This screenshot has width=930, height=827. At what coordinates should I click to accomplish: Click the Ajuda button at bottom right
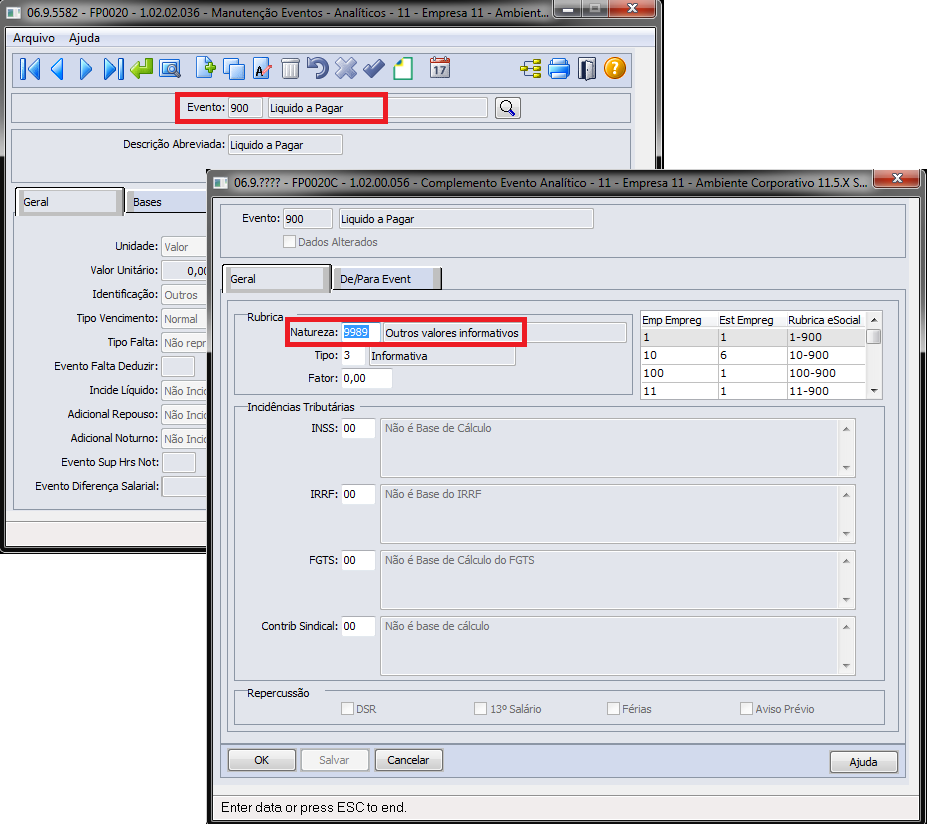[x=863, y=762]
